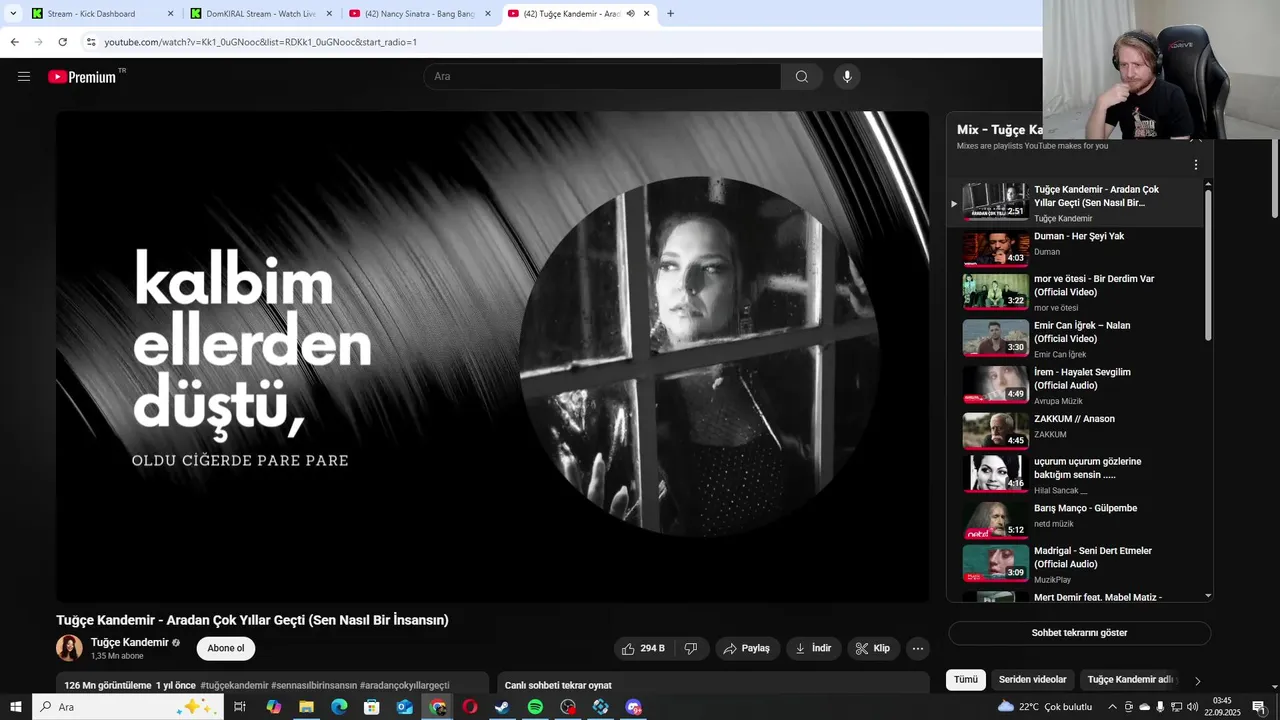Select the Tümü filter chip
Viewport: 1280px width, 720px height.
tap(966, 680)
